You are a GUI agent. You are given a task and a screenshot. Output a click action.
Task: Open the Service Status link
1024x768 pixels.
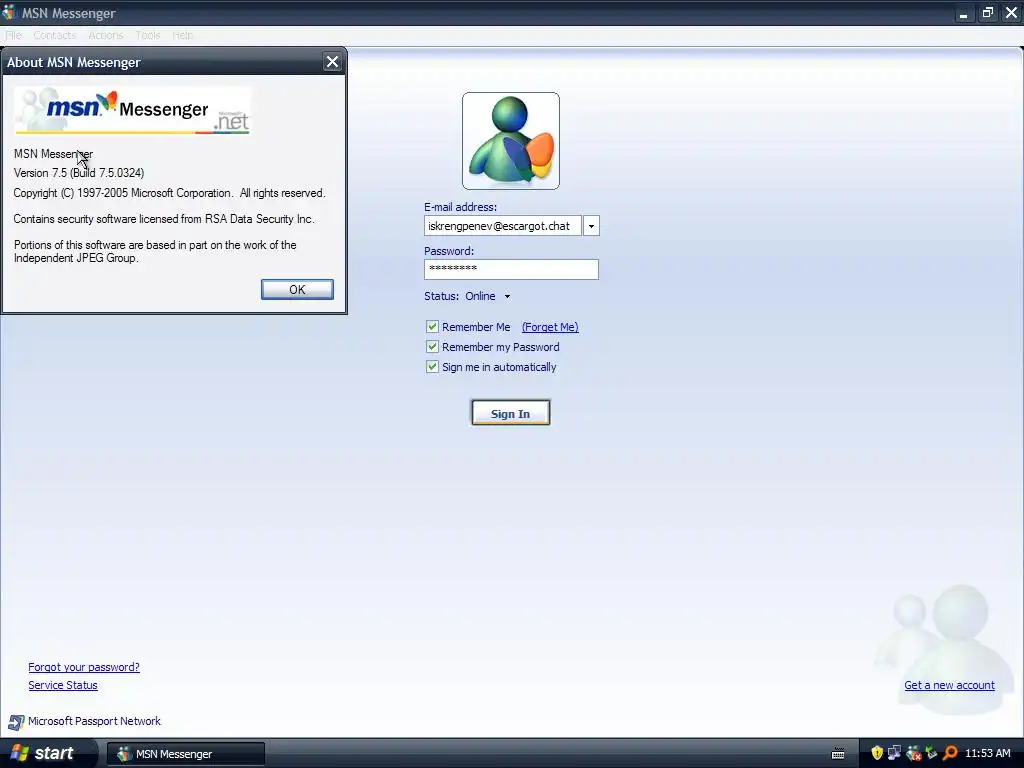tap(63, 685)
